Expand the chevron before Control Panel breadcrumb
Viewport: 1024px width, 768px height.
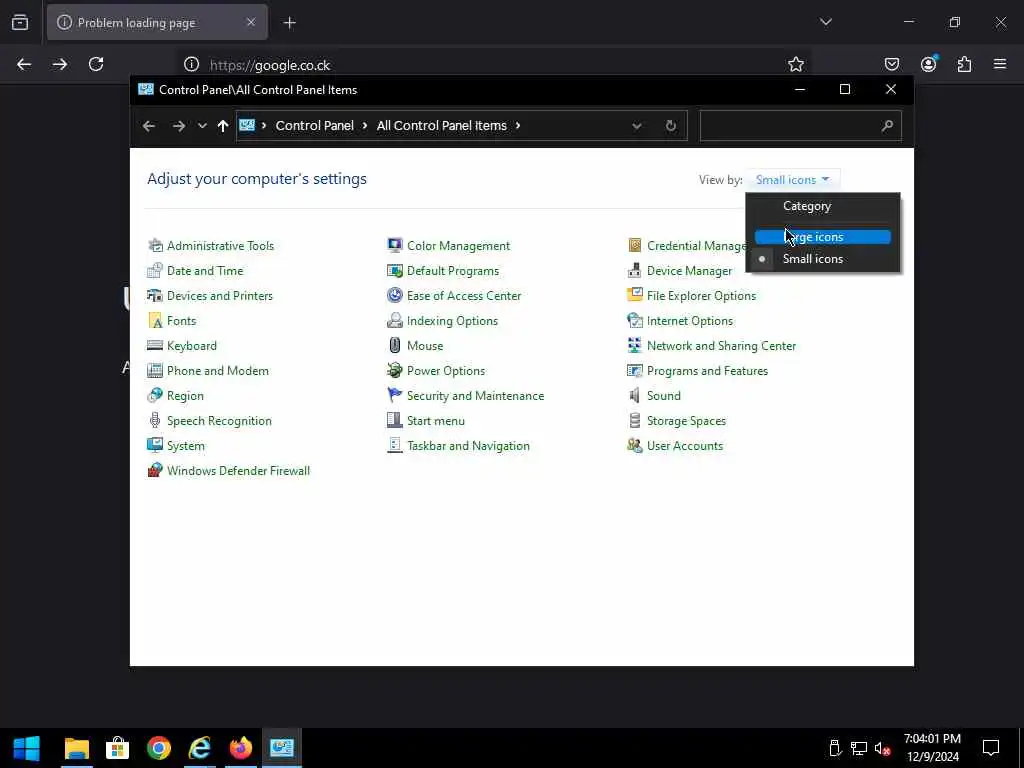click(x=264, y=125)
